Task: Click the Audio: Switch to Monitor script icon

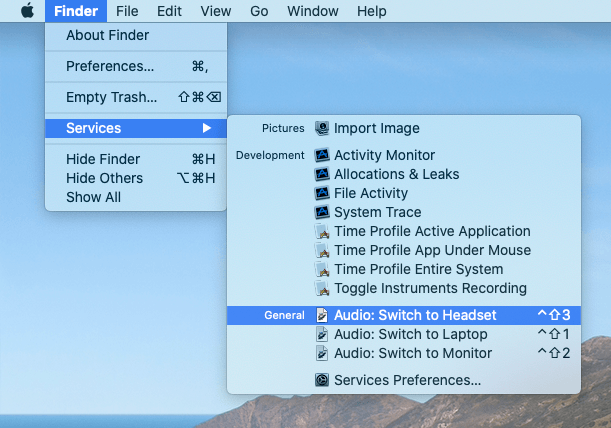Action: tap(322, 353)
